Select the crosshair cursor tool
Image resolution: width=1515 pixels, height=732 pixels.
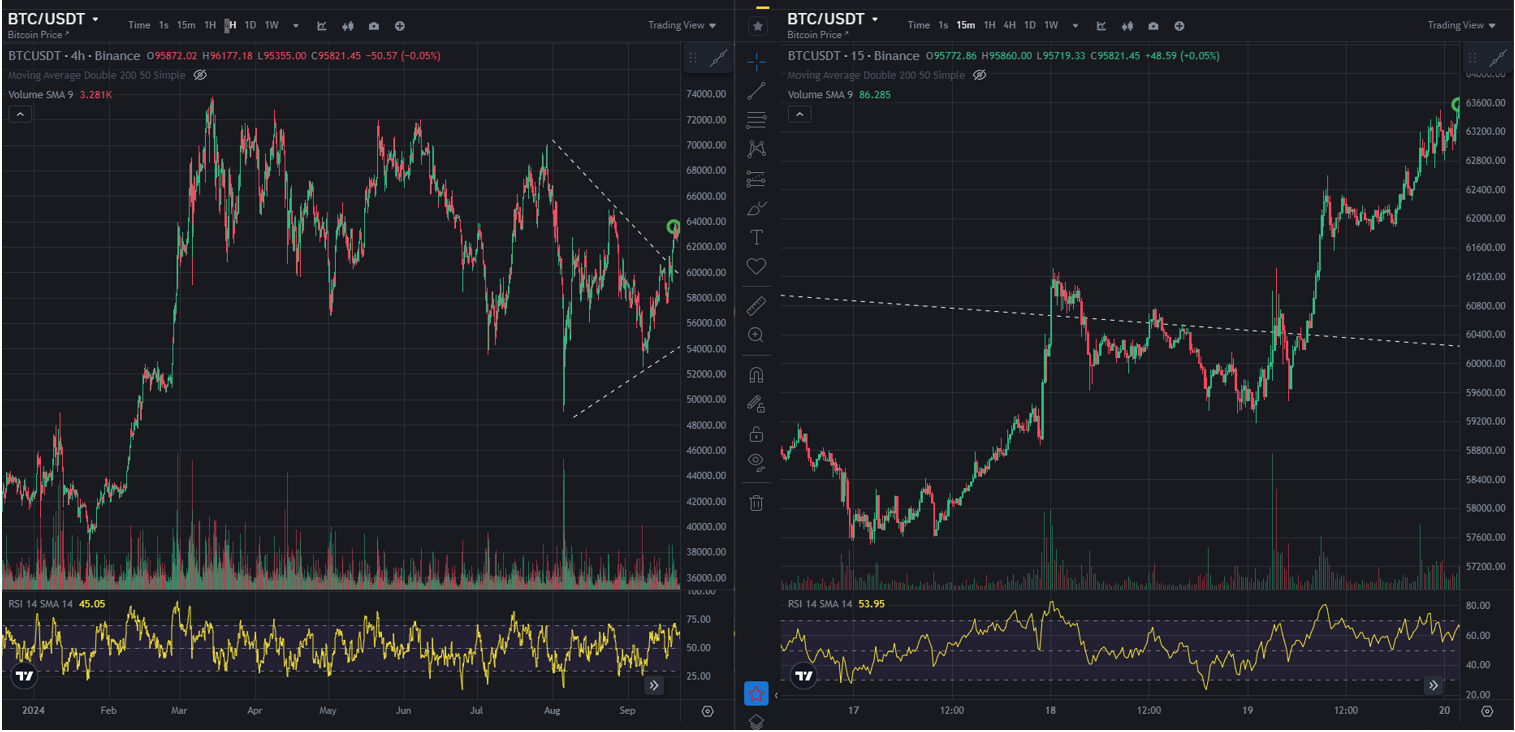click(x=756, y=62)
